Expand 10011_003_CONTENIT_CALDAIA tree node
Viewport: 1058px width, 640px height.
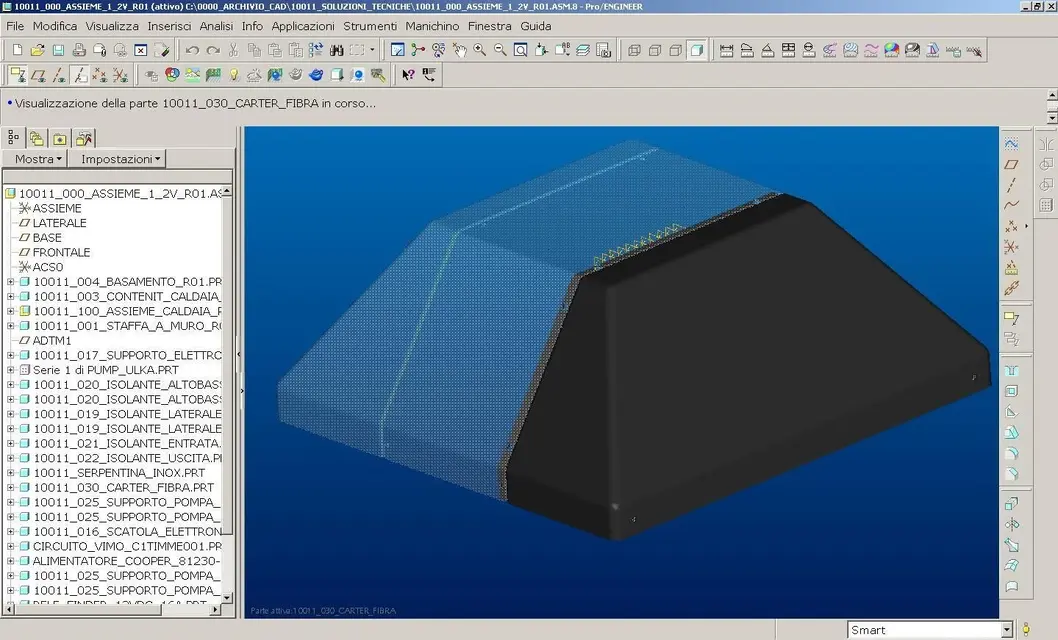click(11, 297)
